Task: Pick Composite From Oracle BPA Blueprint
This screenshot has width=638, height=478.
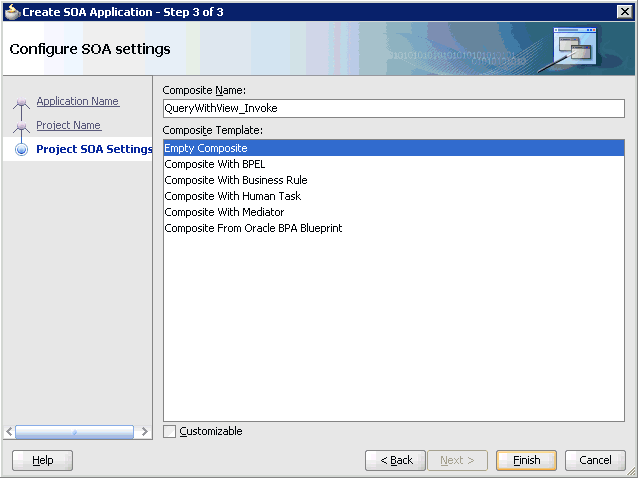Action: [393, 228]
